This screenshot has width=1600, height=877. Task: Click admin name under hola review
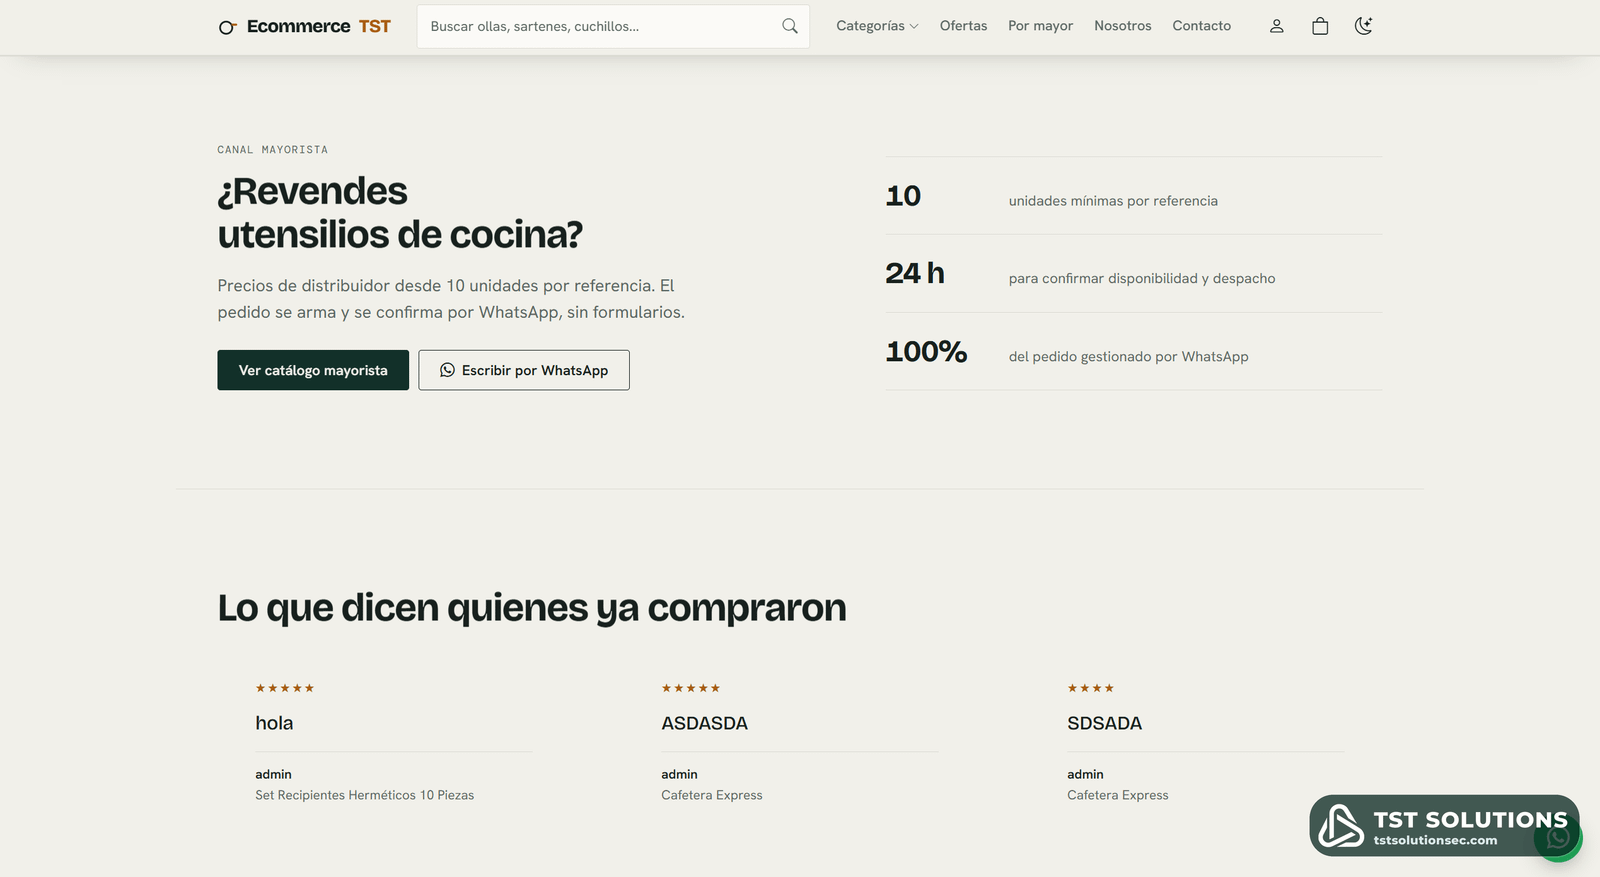pyautogui.click(x=273, y=774)
